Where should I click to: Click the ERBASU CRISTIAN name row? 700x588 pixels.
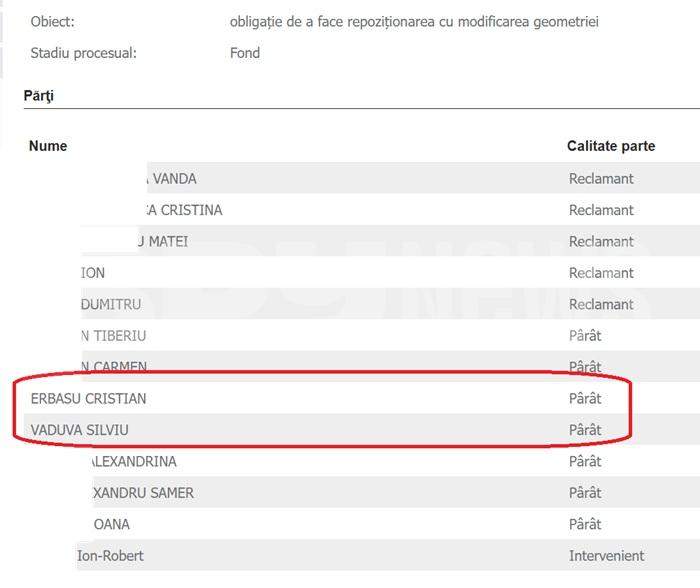point(89,399)
